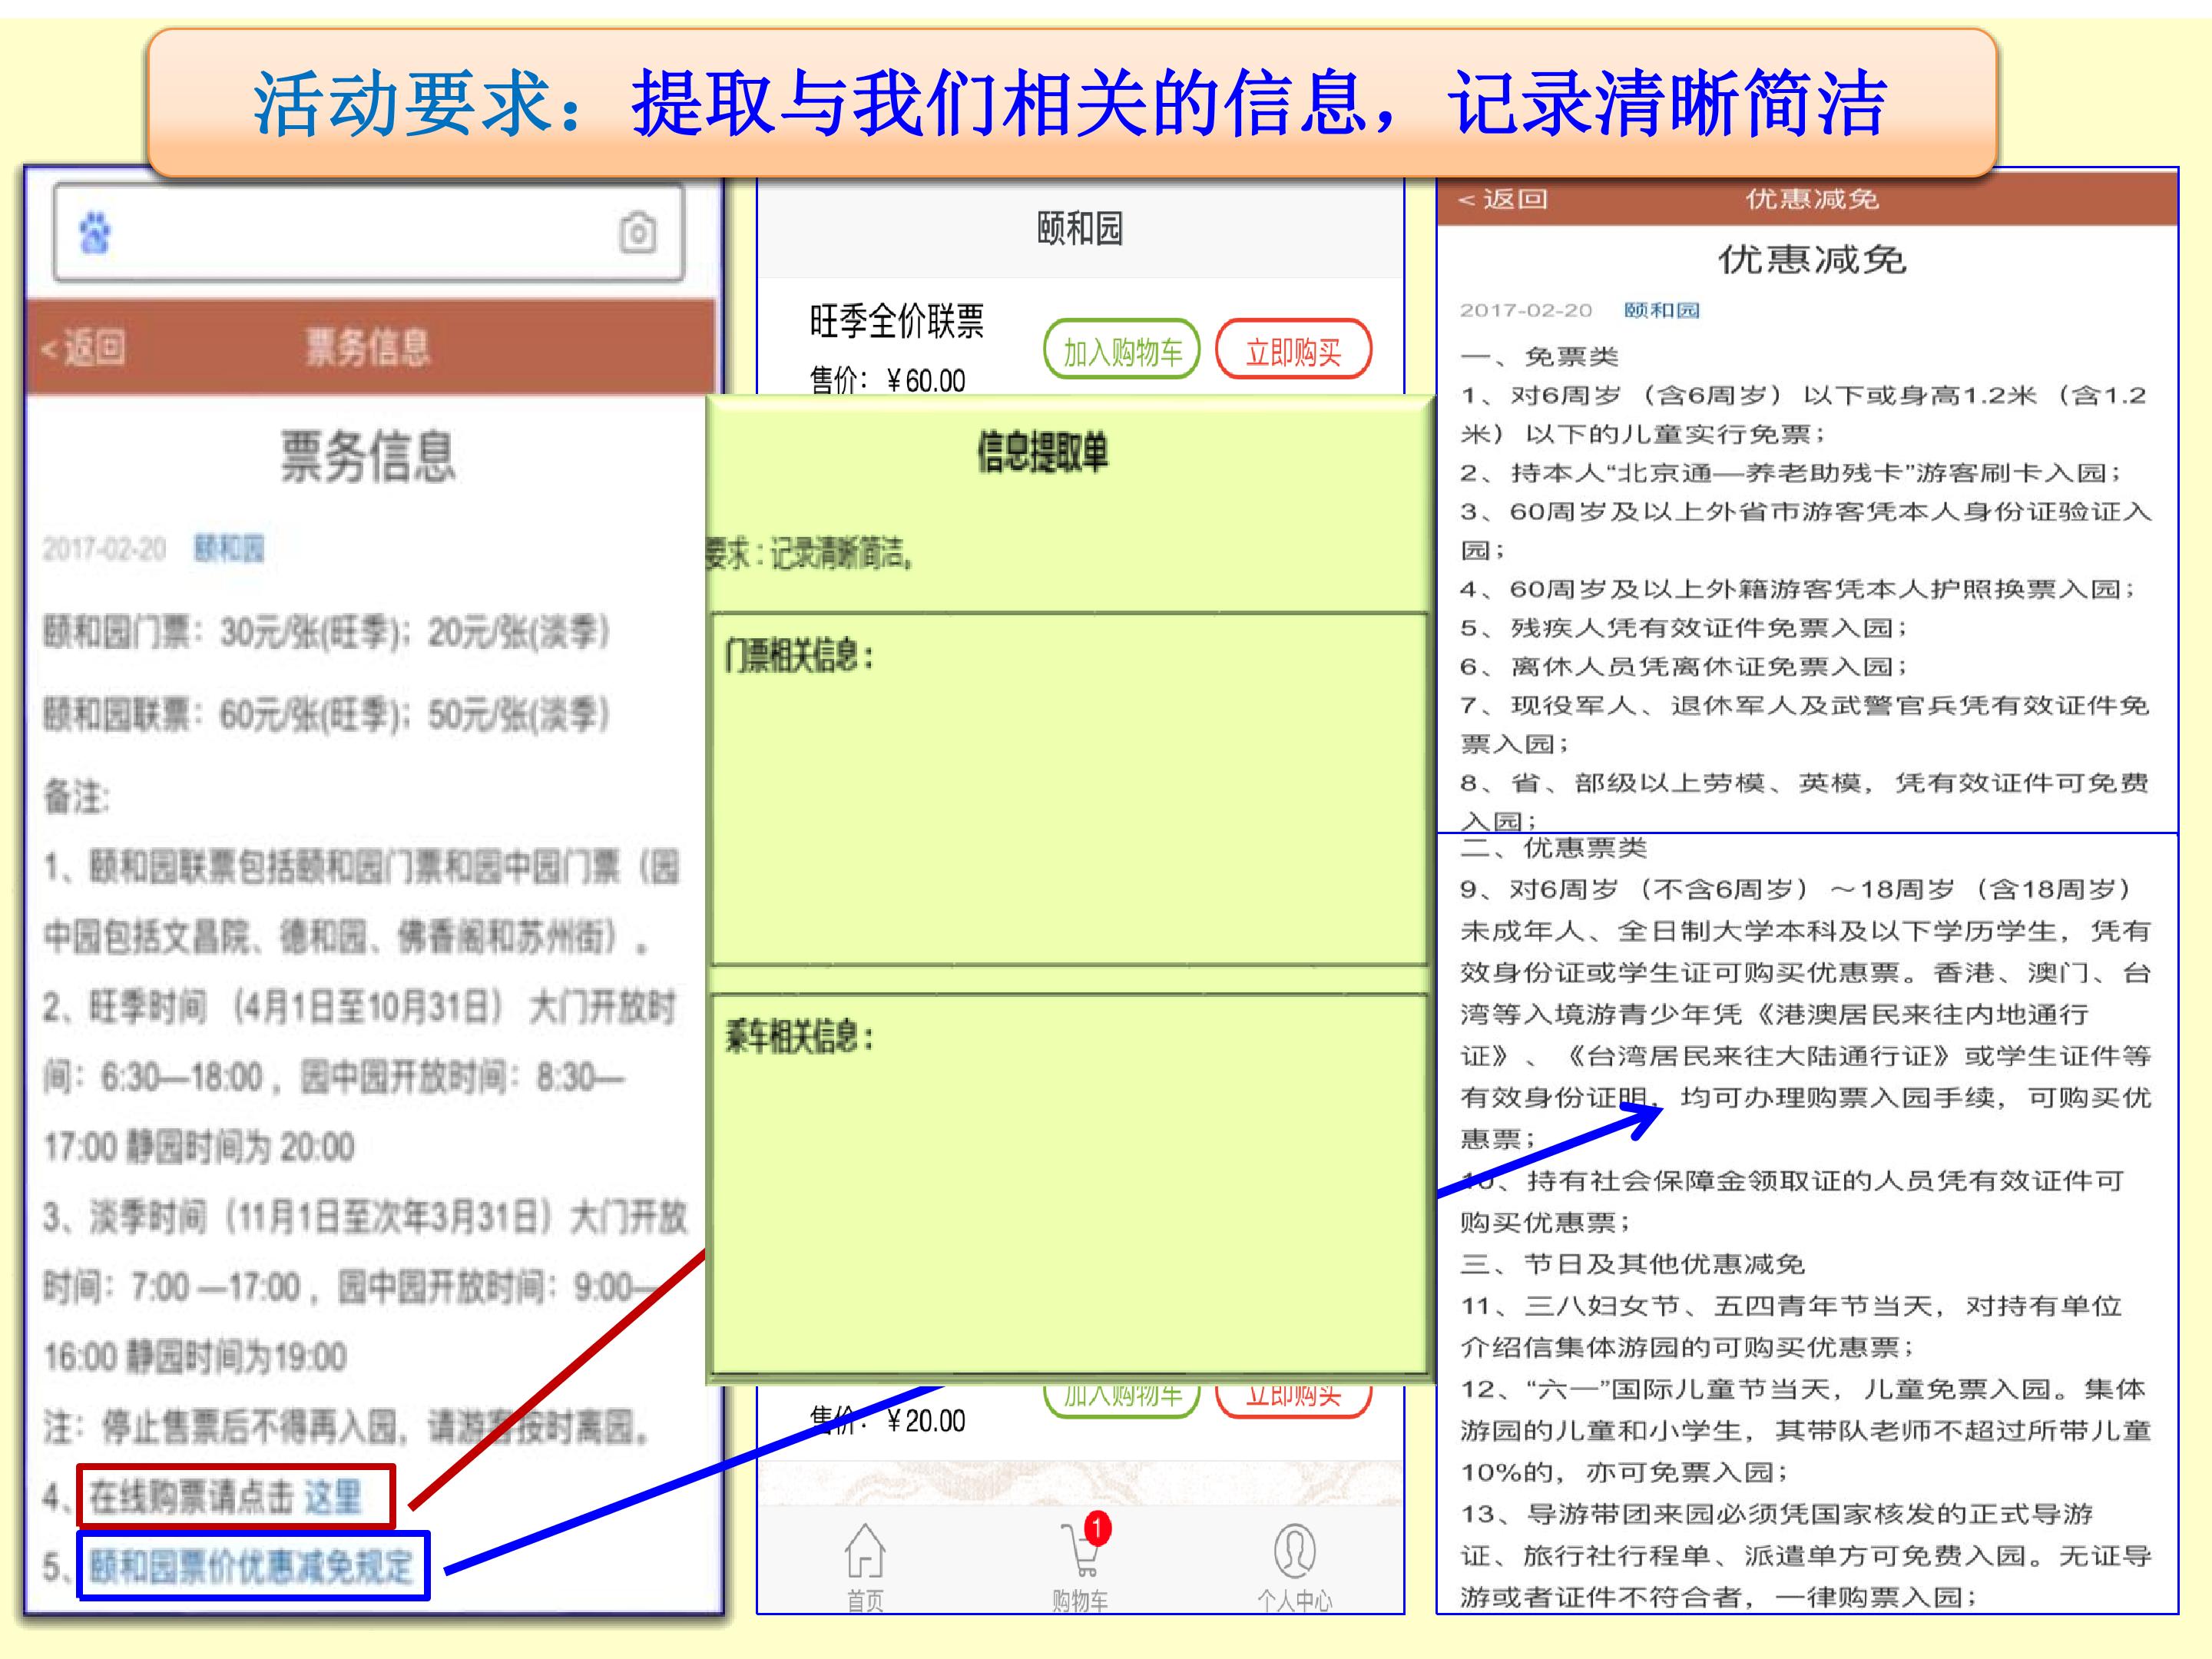Open the 颐和园票价优惠减免规定 link
Image resolution: width=2212 pixels, height=1659 pixels.
(x=251, y=1566)
